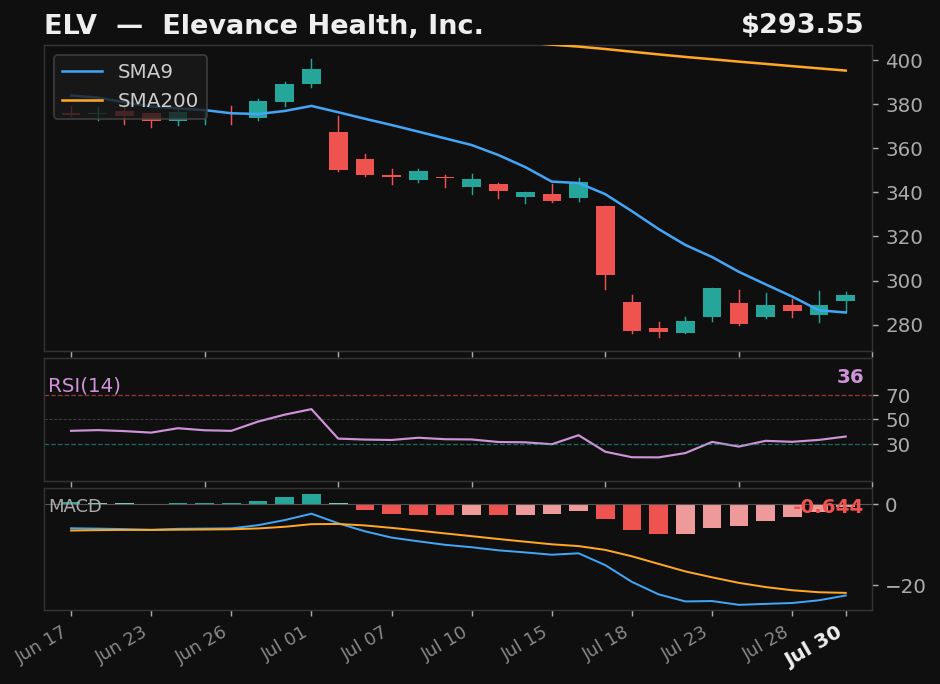
Task: Click the $293.55 price label
Action: pos(802,25)
